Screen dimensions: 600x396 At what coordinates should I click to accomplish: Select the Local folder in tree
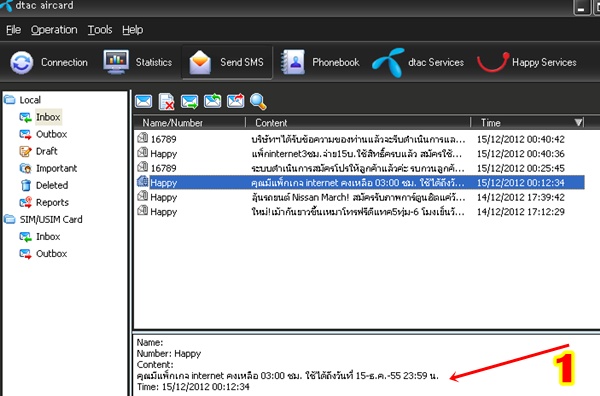point(30,100)
